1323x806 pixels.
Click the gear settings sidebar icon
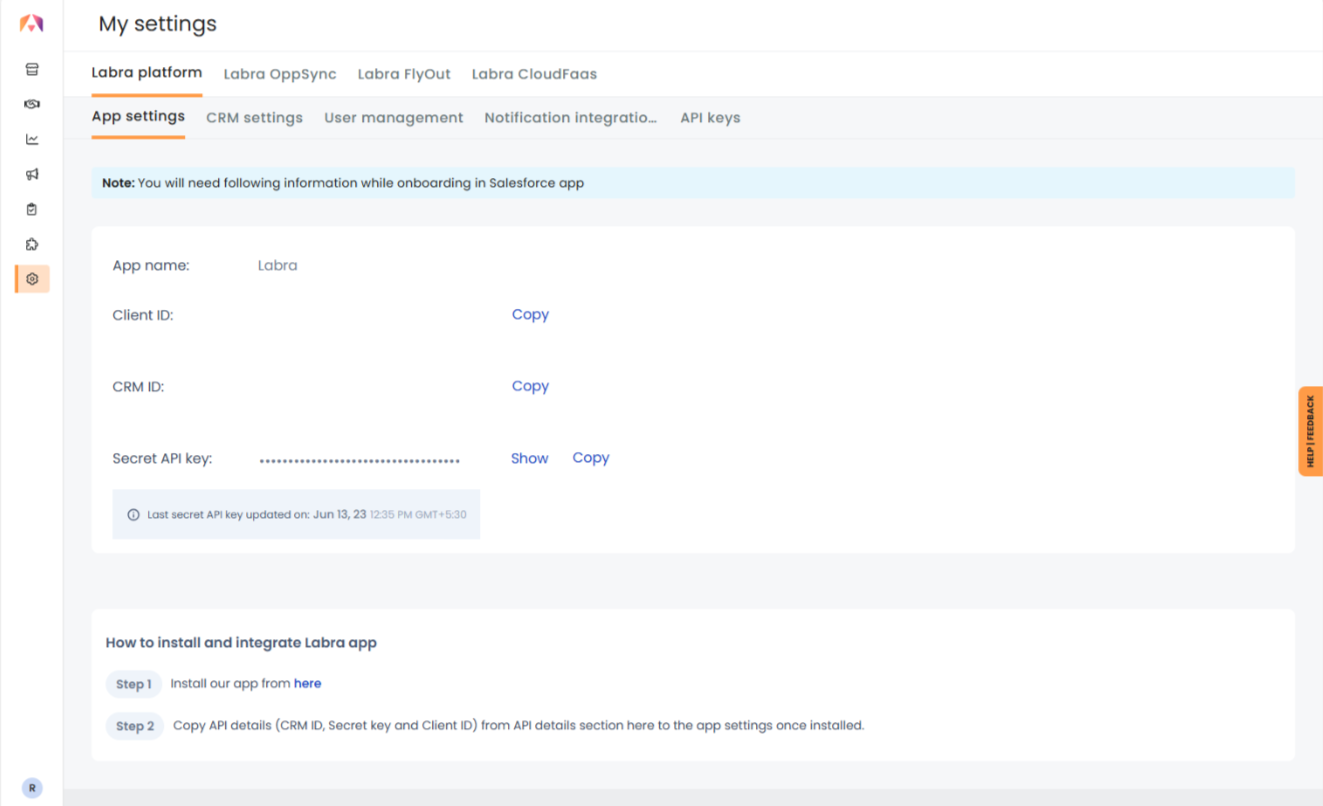[x=32, y=279]
